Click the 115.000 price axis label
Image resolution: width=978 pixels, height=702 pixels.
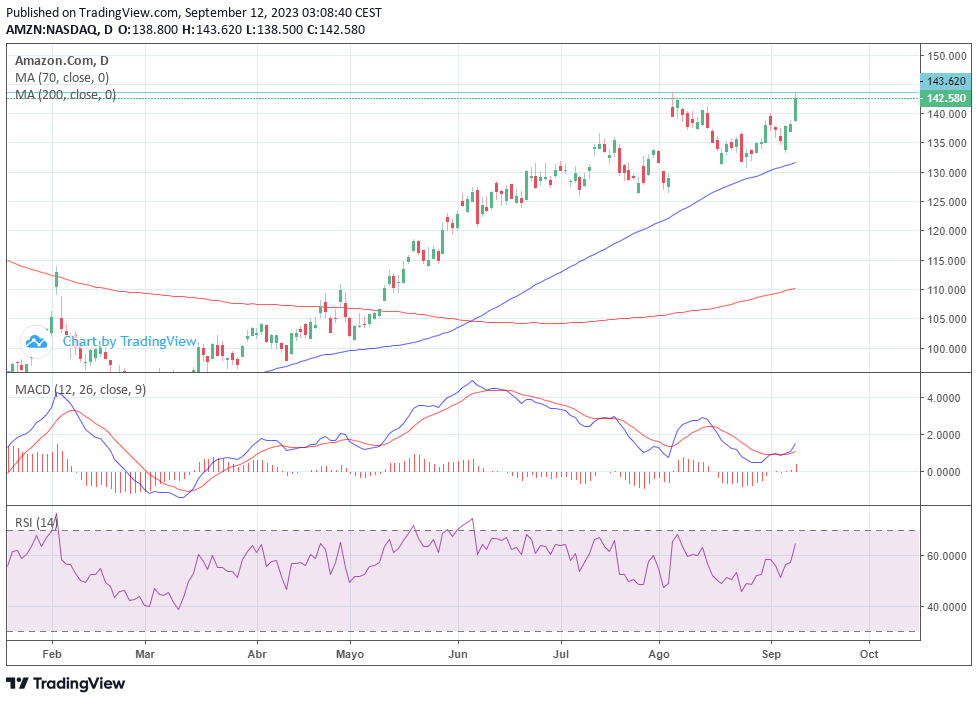click(x=947, y=261)
